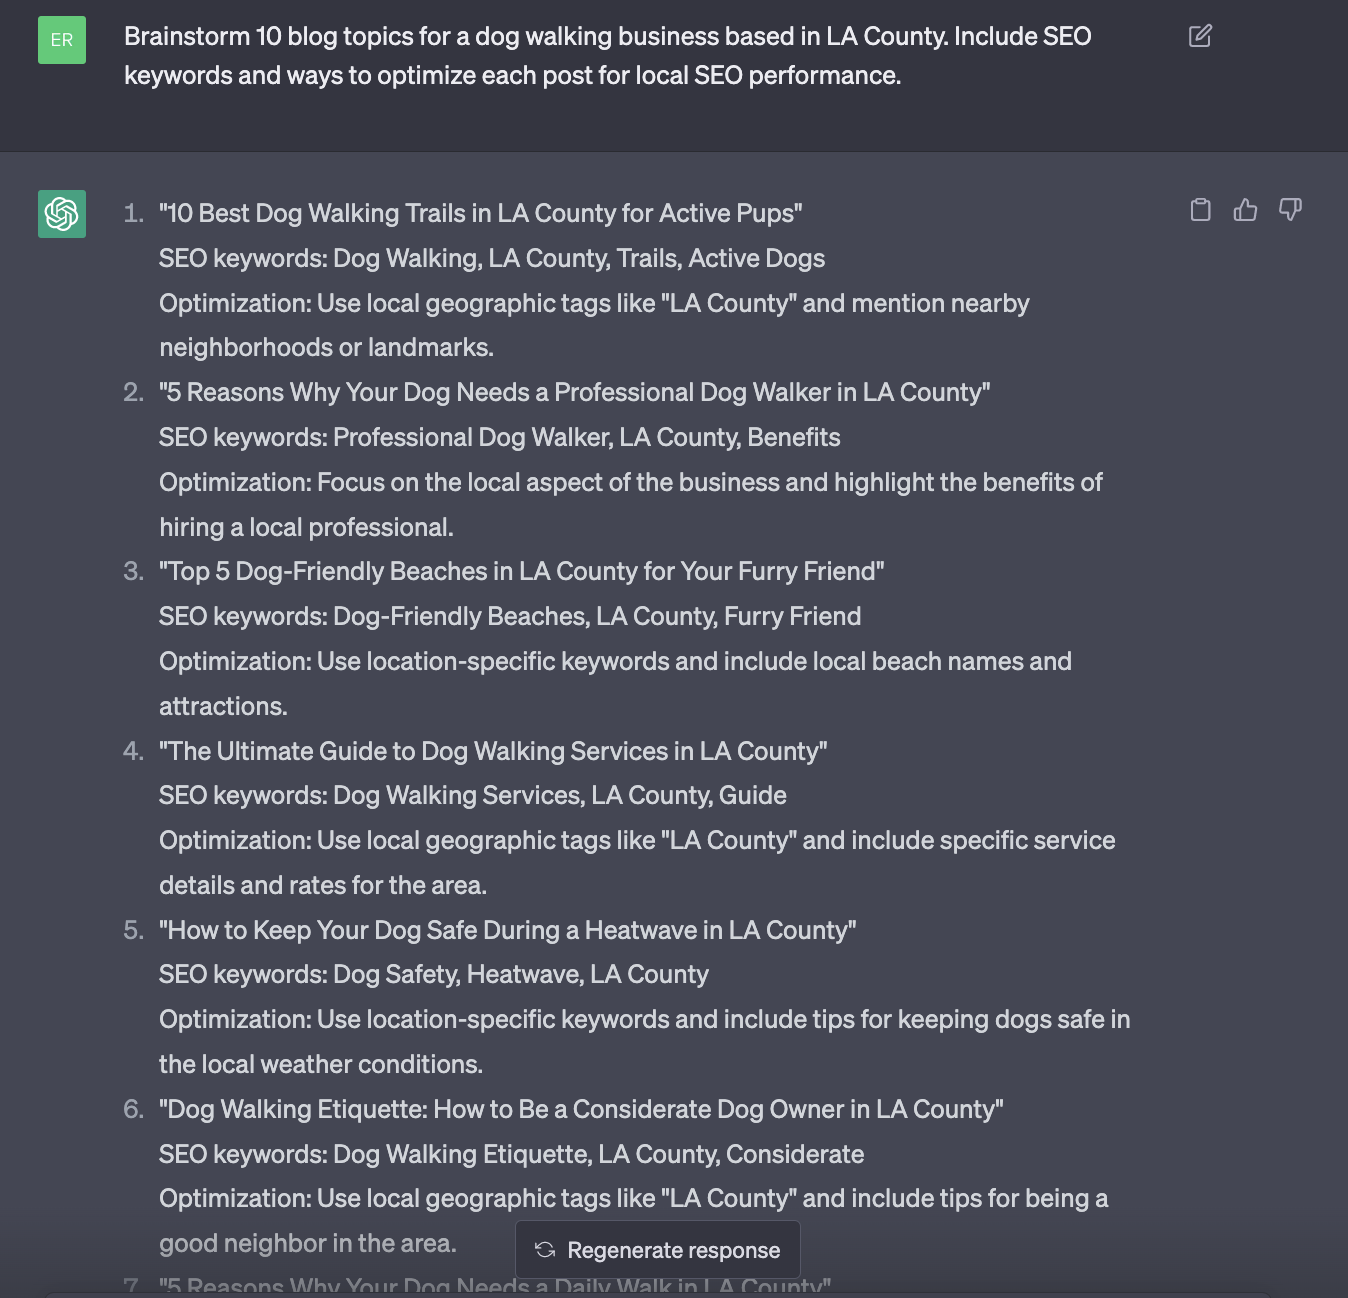Copy the response with the clipboard icon
Screen dimensions: 1348x1298
(1201, 209)
